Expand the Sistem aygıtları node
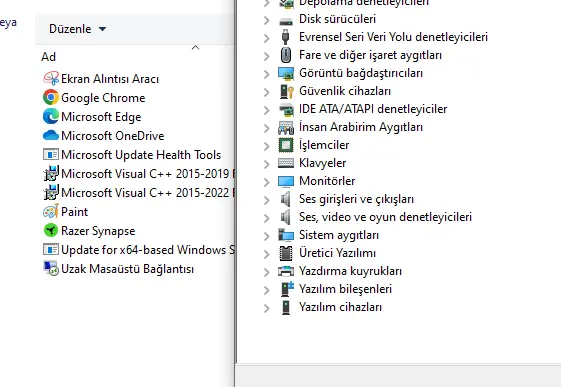The image size is (561, 387). click(267, 236)
